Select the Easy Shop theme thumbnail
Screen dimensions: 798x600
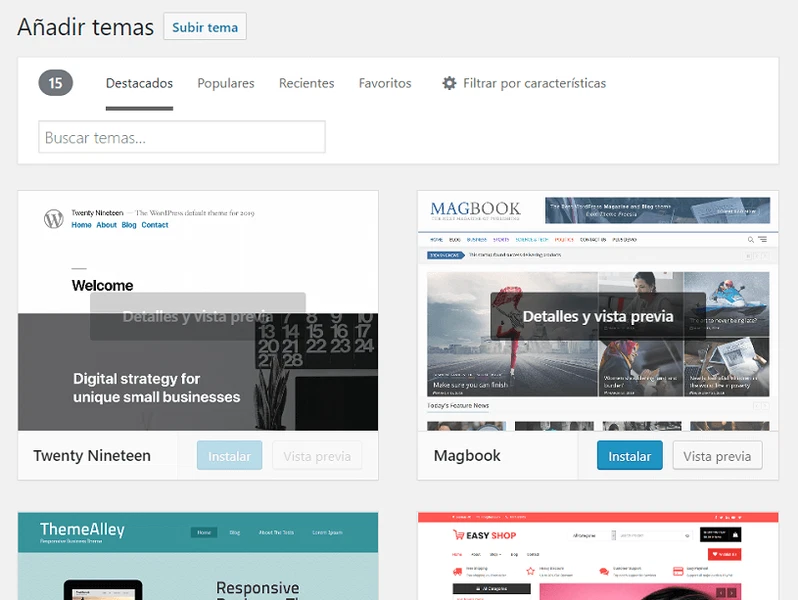point(598,556)
